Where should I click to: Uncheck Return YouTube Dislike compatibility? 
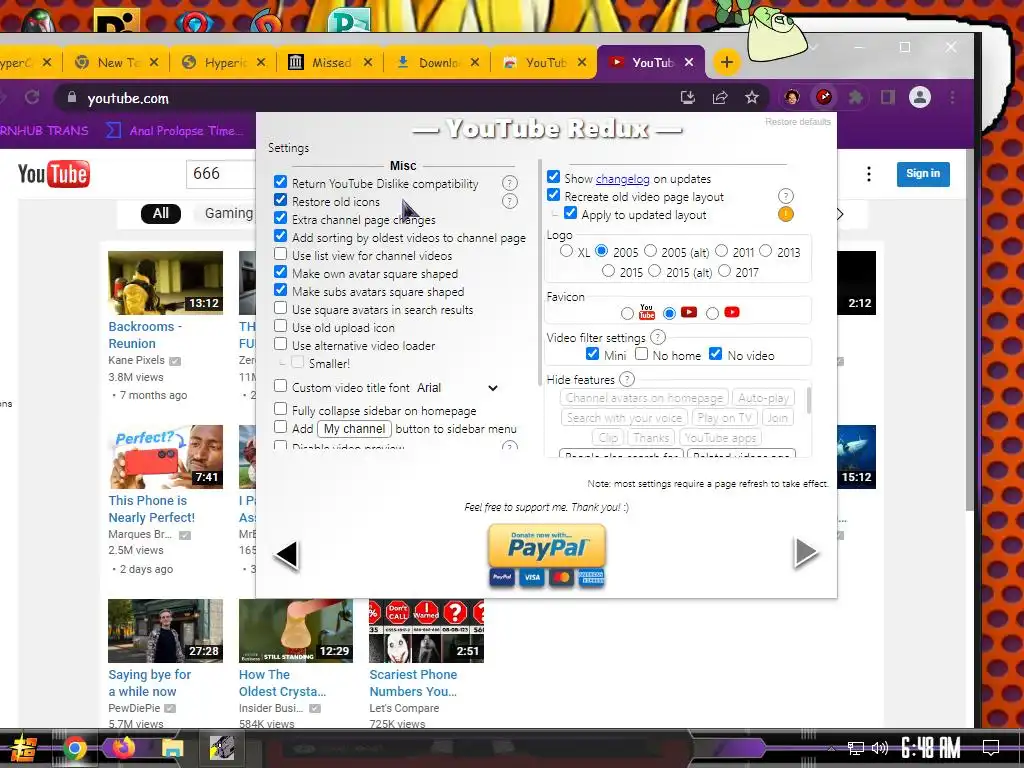point(281,182)
